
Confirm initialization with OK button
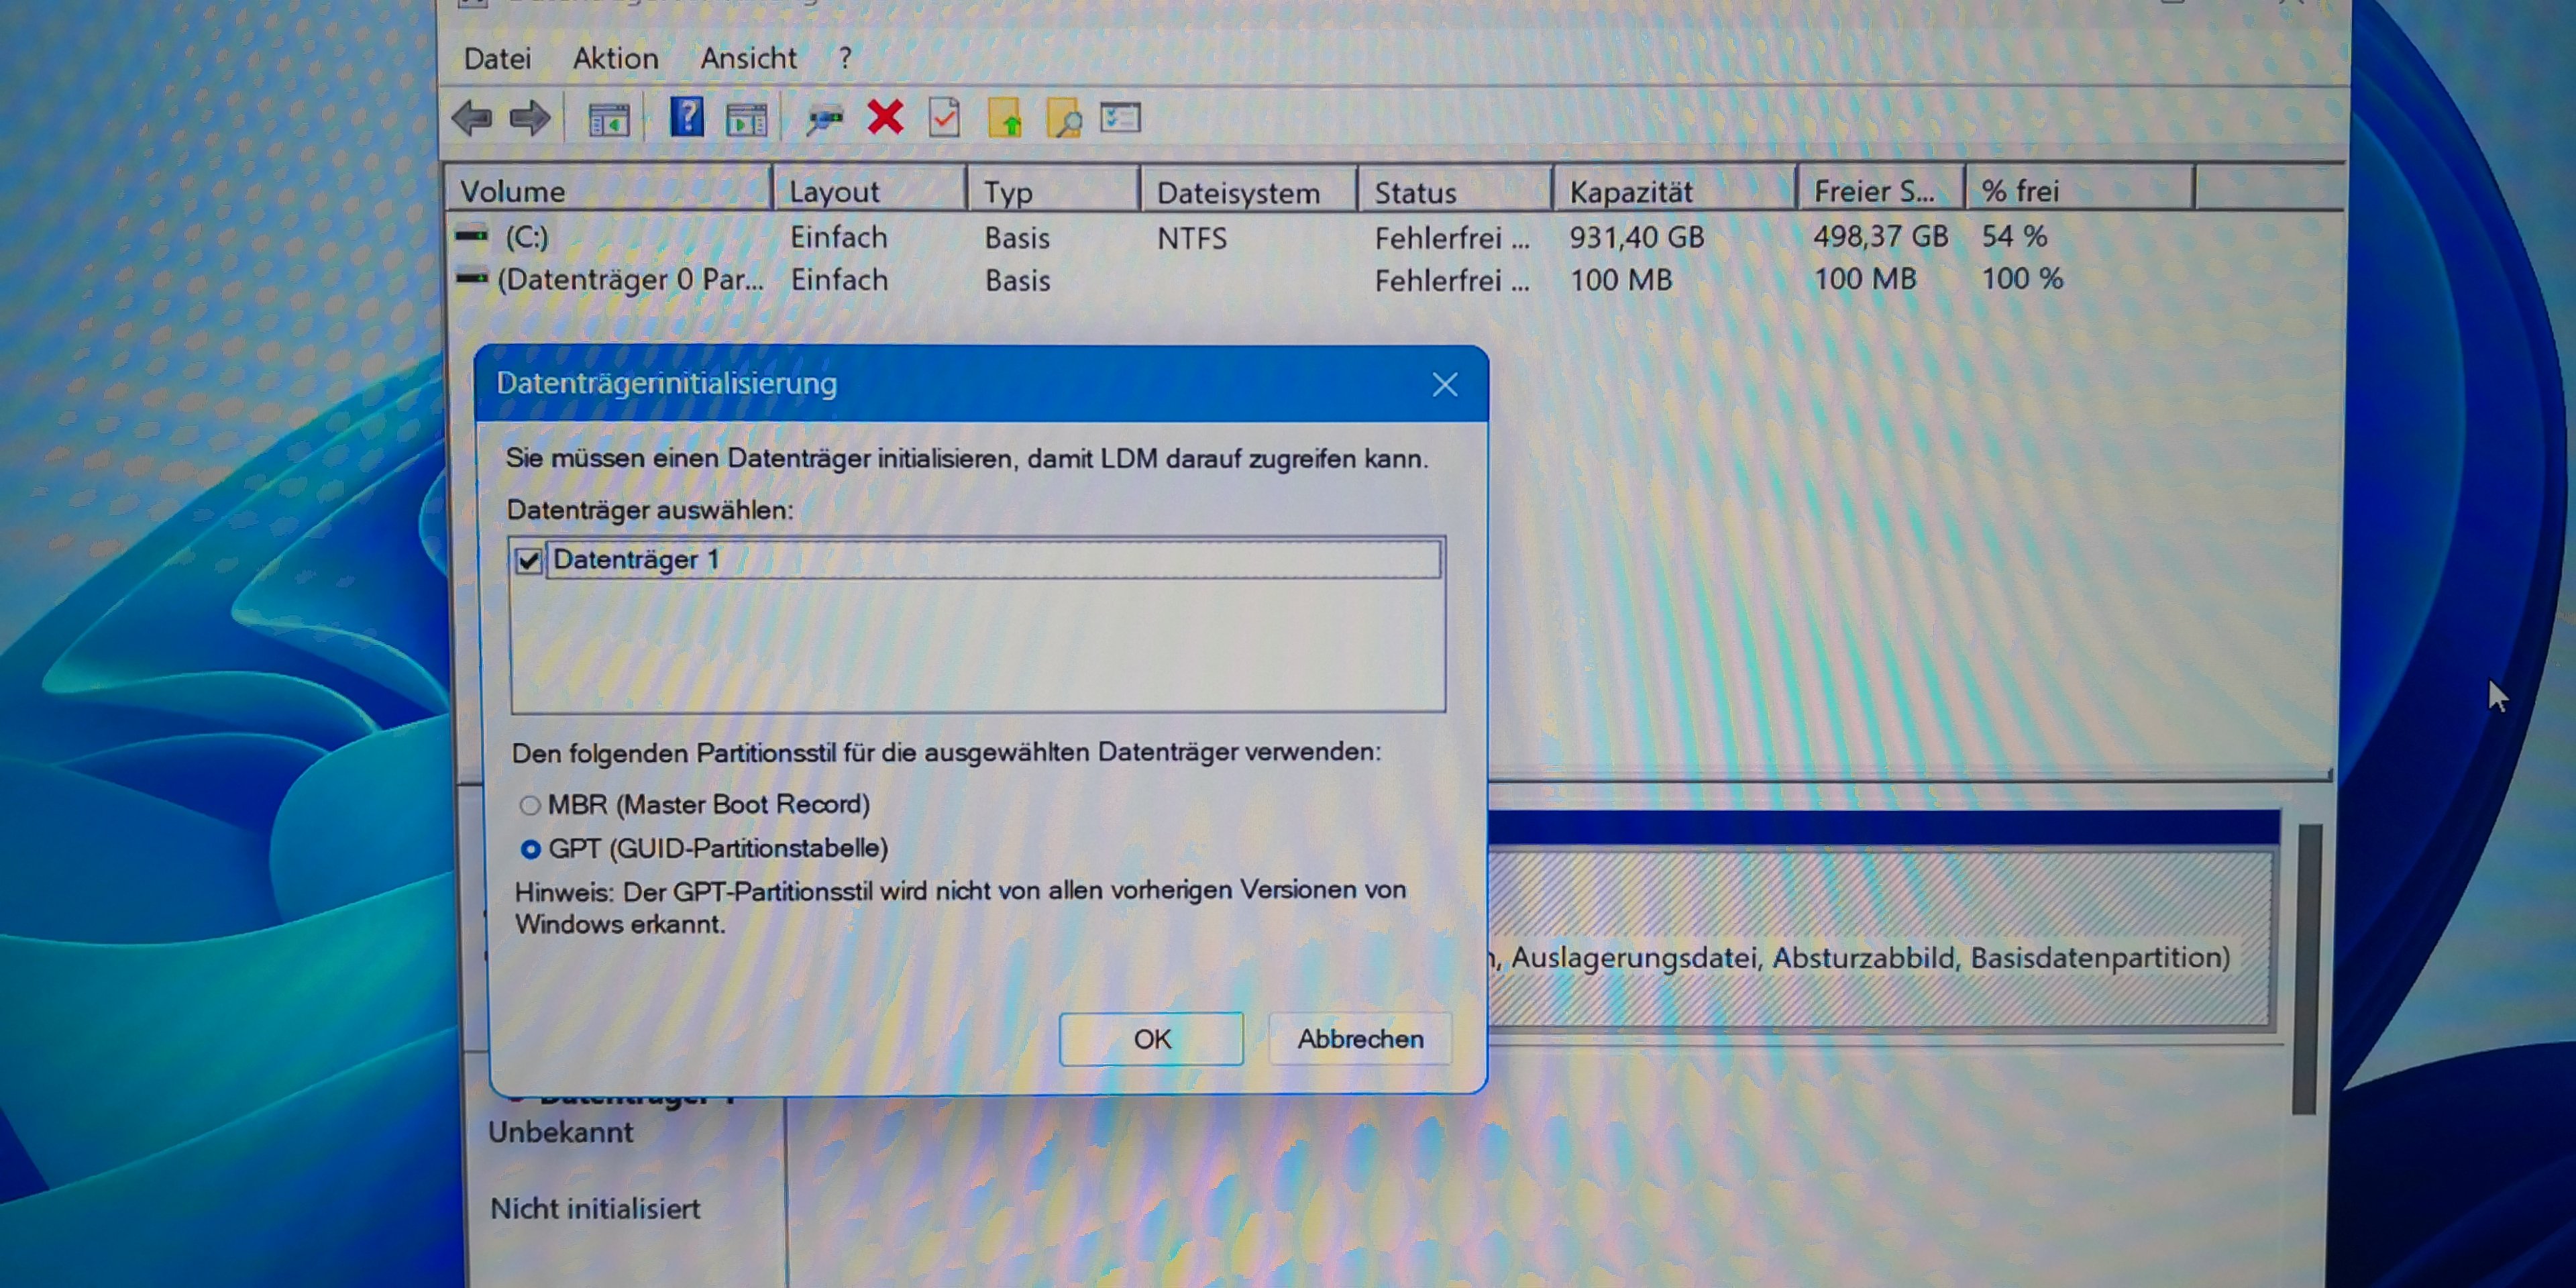pos(1151,1039)
